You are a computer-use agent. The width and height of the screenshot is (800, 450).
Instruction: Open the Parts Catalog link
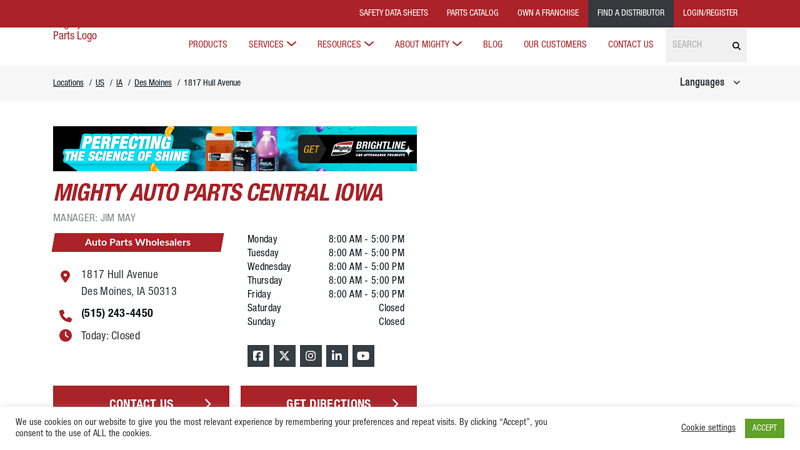(x=472, y=13)
